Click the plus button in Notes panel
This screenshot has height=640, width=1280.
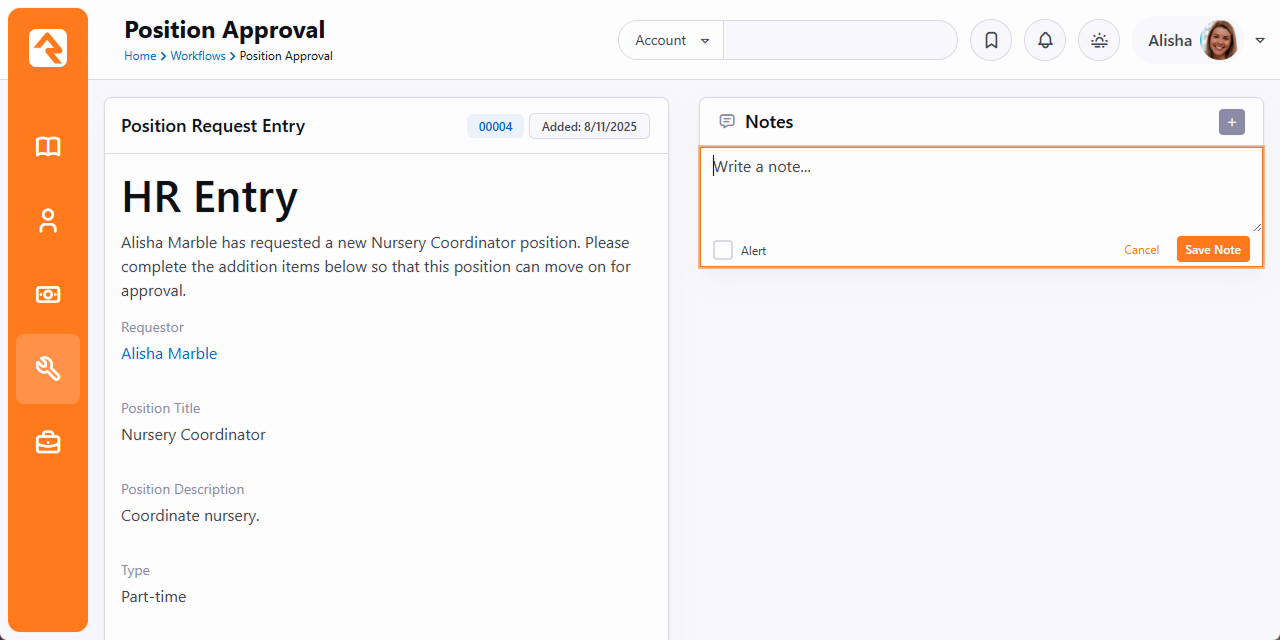(1231, 122)
